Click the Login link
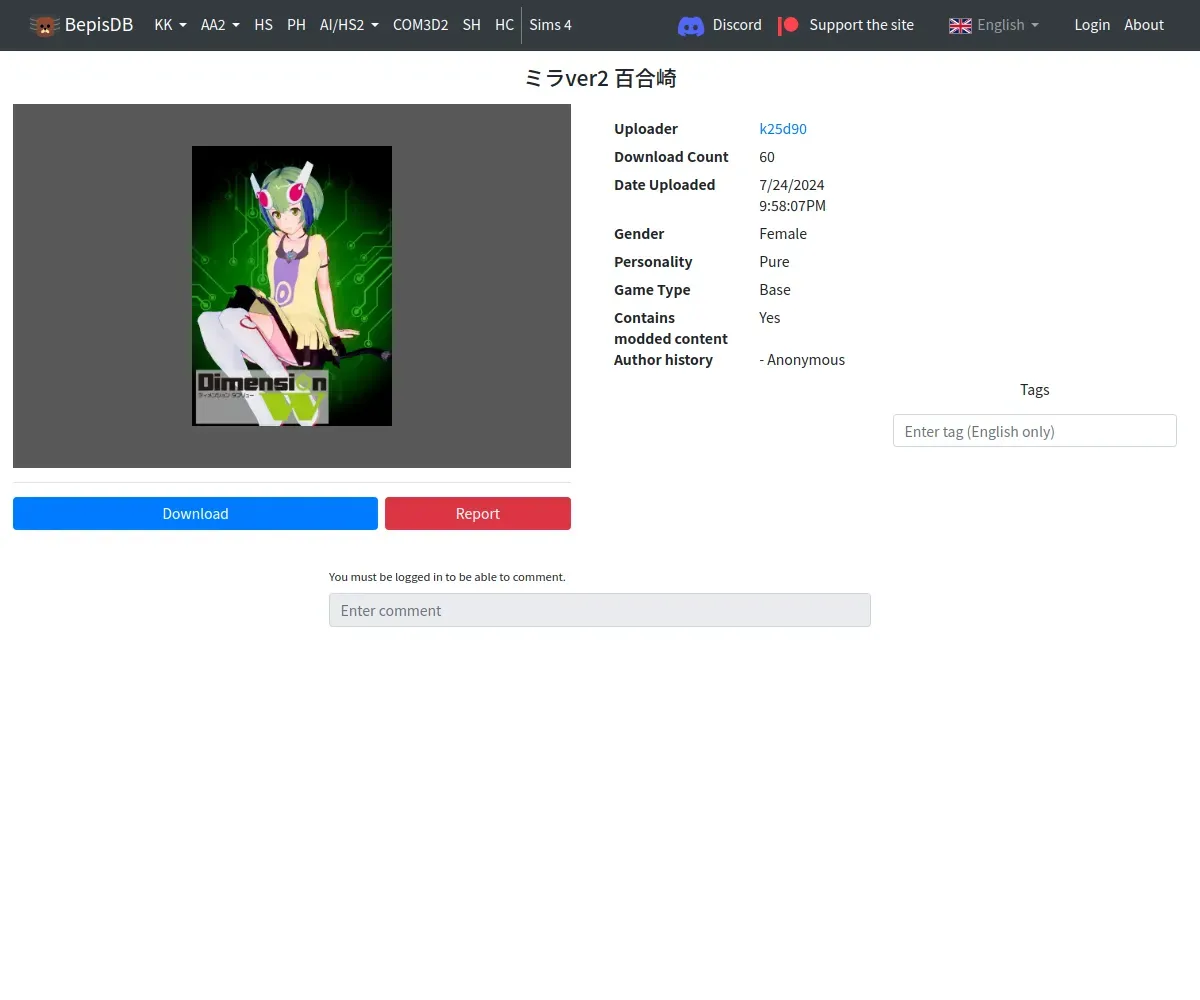Screen dimensions: 1200x1000 tap(1092, 25)
